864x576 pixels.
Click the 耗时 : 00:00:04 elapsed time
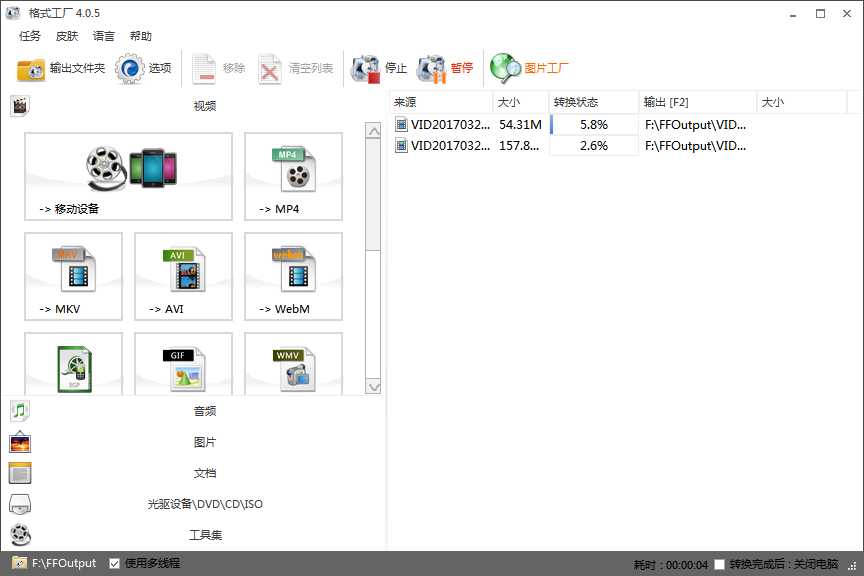[671, 564]
